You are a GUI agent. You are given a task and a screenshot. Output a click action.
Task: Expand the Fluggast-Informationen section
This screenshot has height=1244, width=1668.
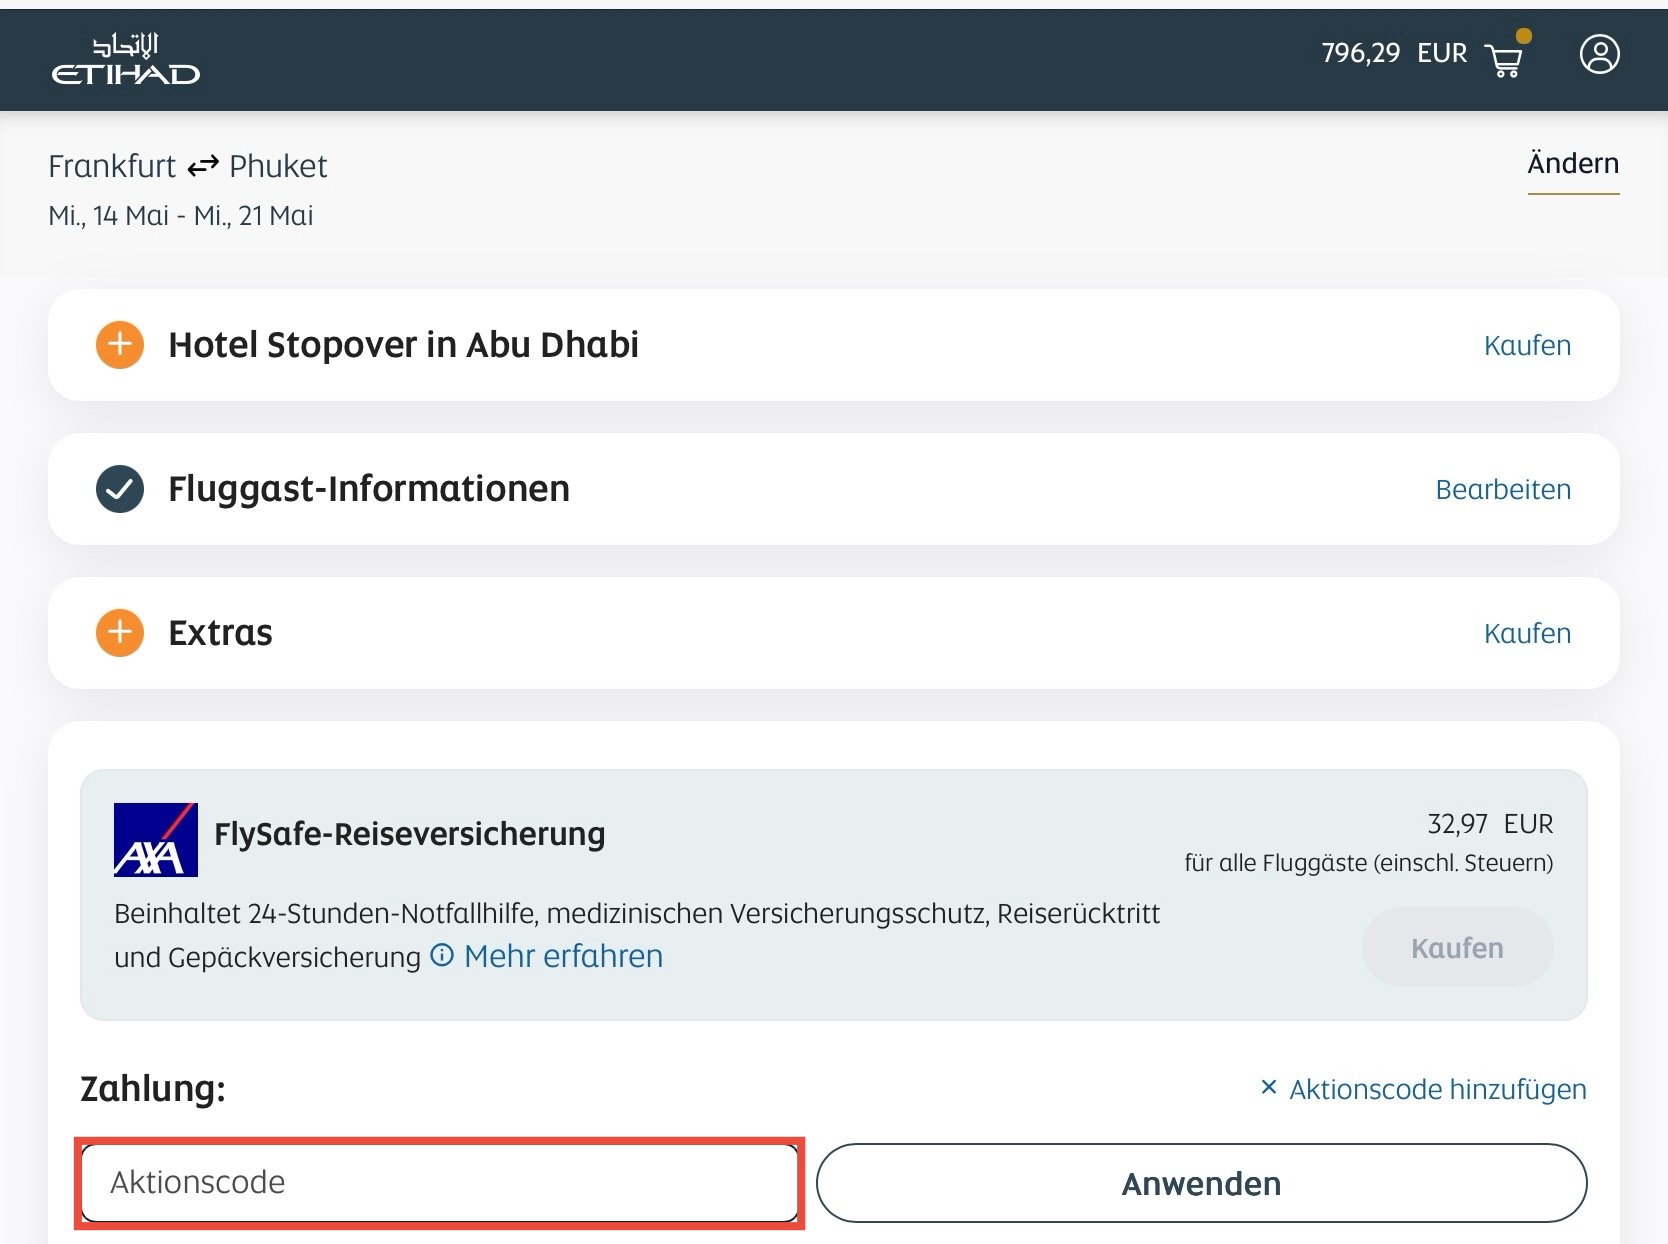369,489
